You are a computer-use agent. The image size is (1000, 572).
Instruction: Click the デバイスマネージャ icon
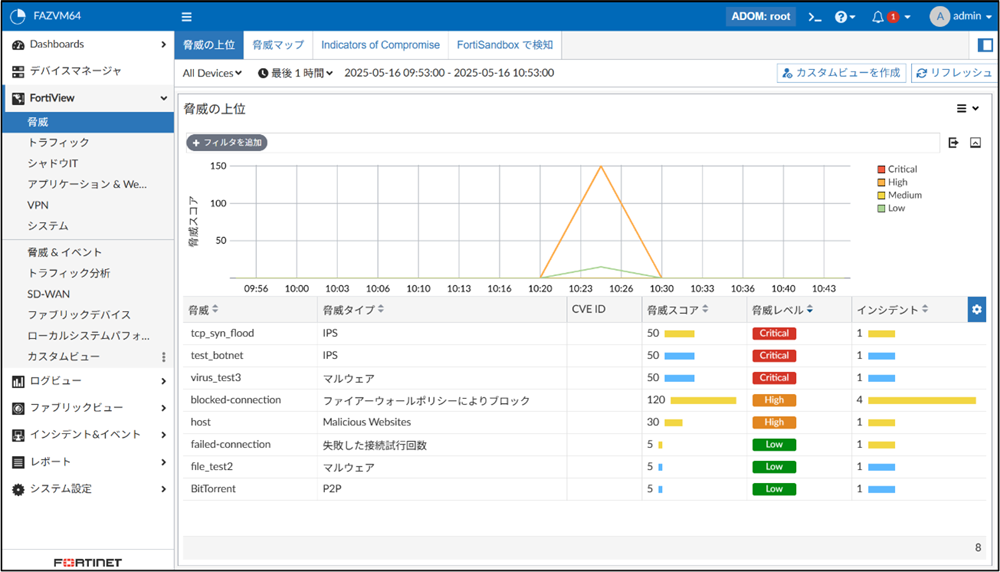pyautogui.click(x=18, y=71)
